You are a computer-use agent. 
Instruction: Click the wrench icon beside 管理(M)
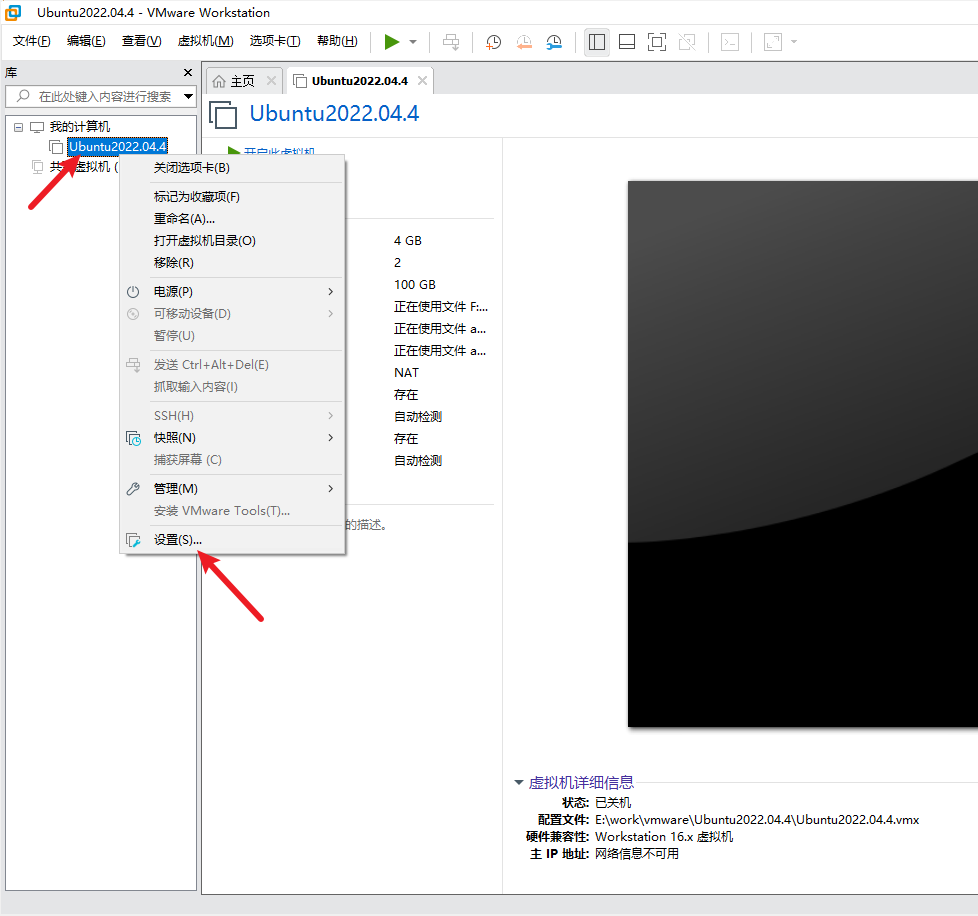click(x=133, y=489)
